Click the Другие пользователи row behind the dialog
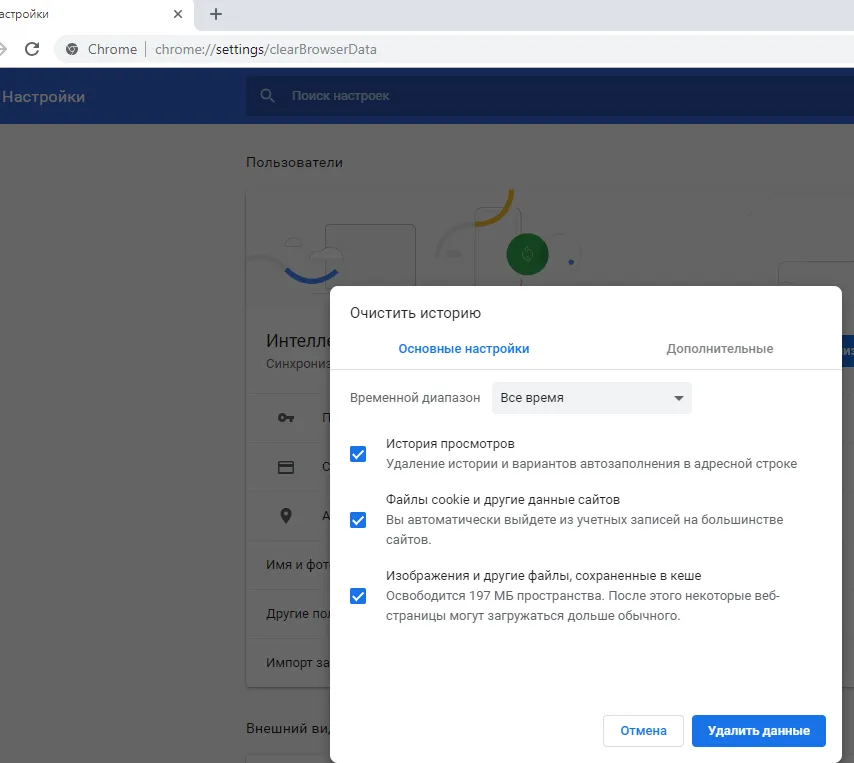This screenshot has width=854, height=763. tap(289, 614)
